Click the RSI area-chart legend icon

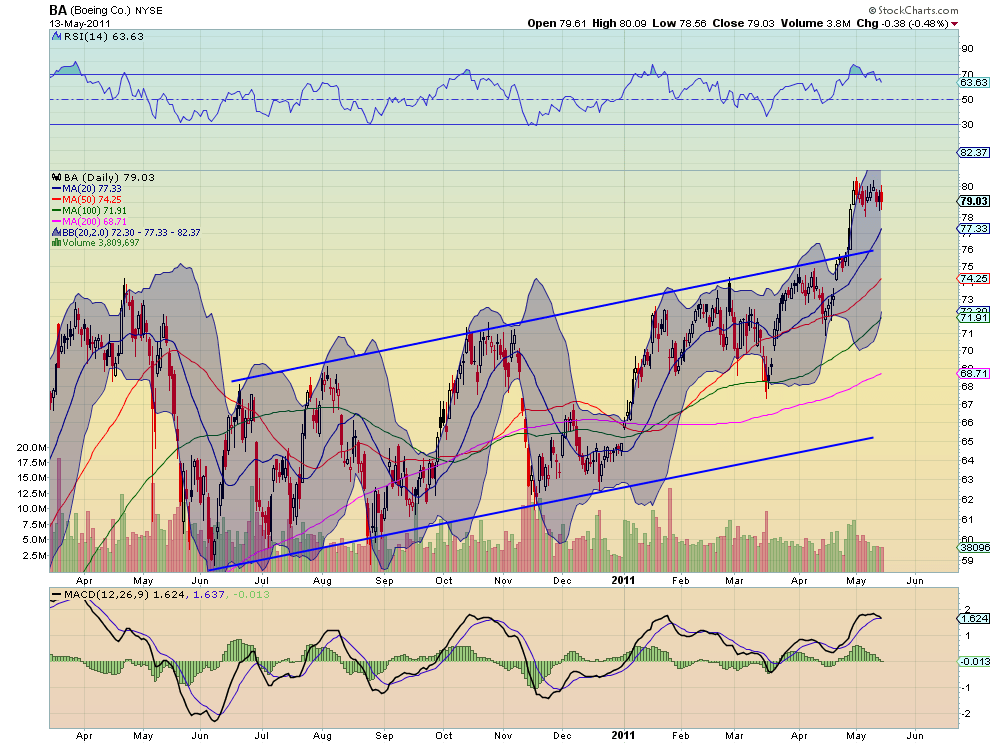(56, 37)
